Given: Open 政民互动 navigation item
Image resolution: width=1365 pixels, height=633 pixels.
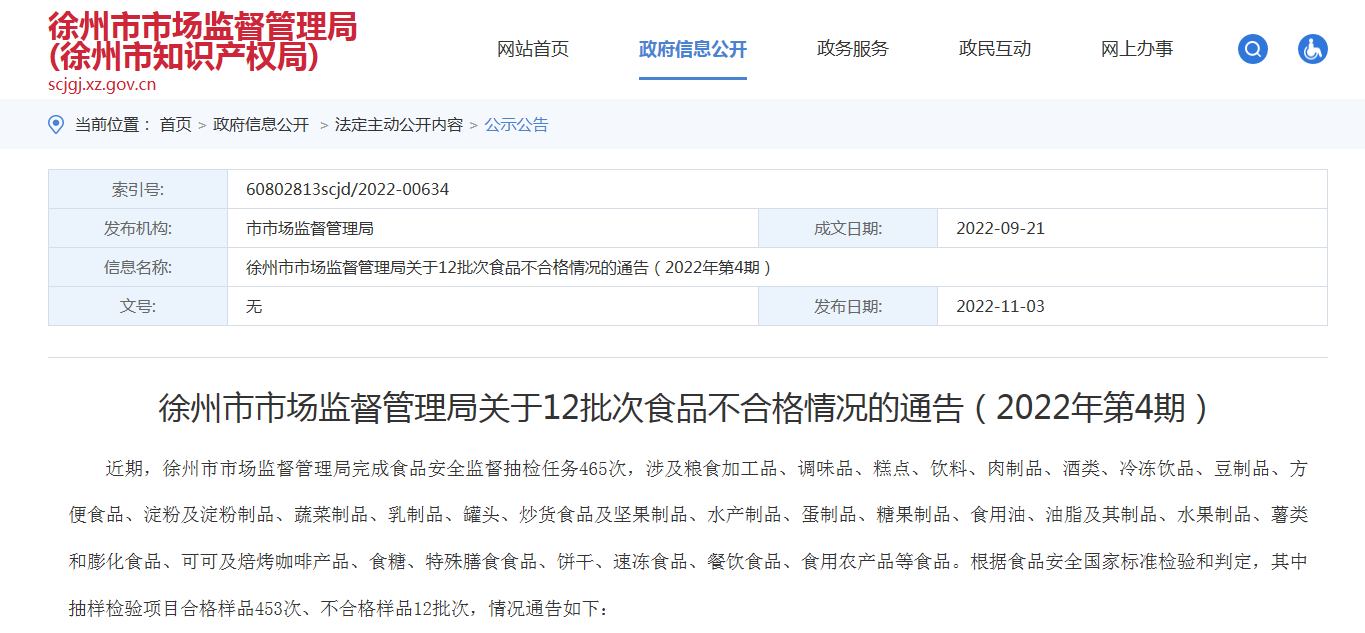Looking at the screenshot, I should click(x=995, y=49).
